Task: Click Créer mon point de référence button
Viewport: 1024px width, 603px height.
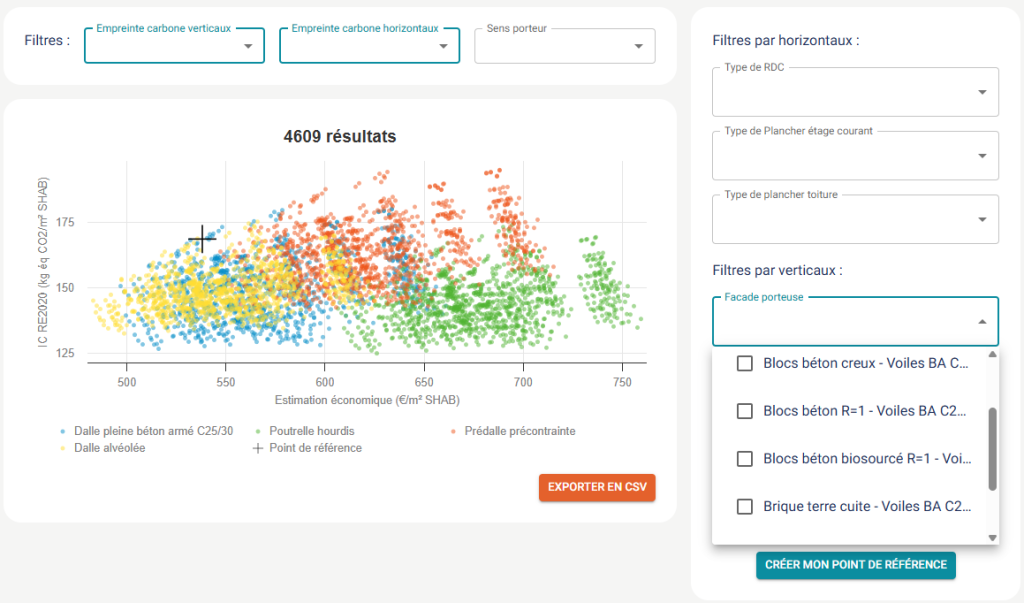Action: click(855, 565)
